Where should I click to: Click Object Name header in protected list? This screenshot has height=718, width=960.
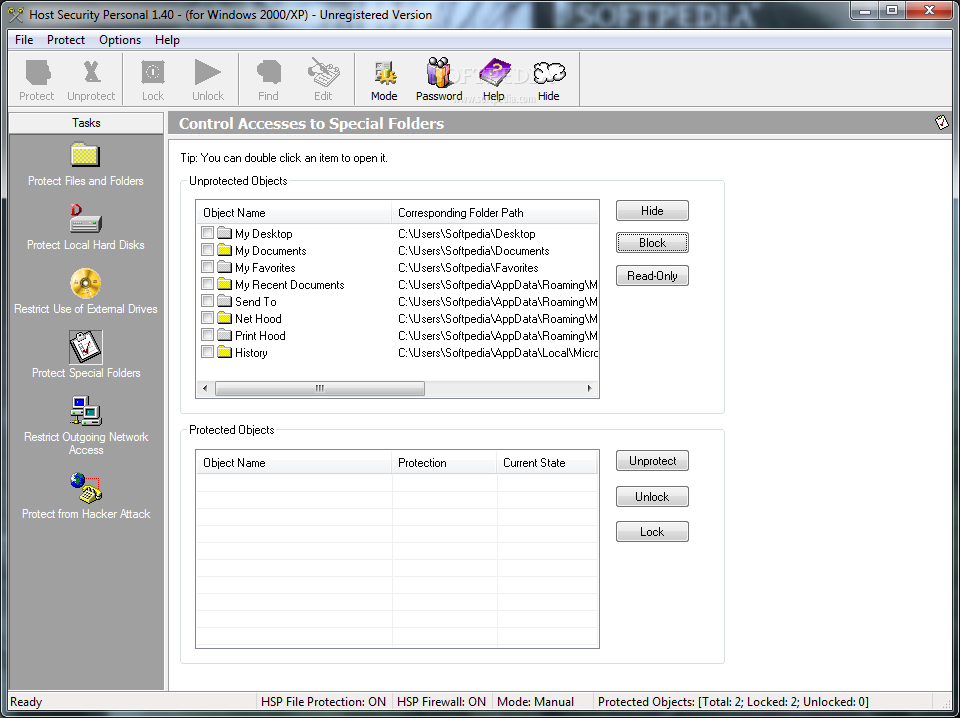(294, 463)
